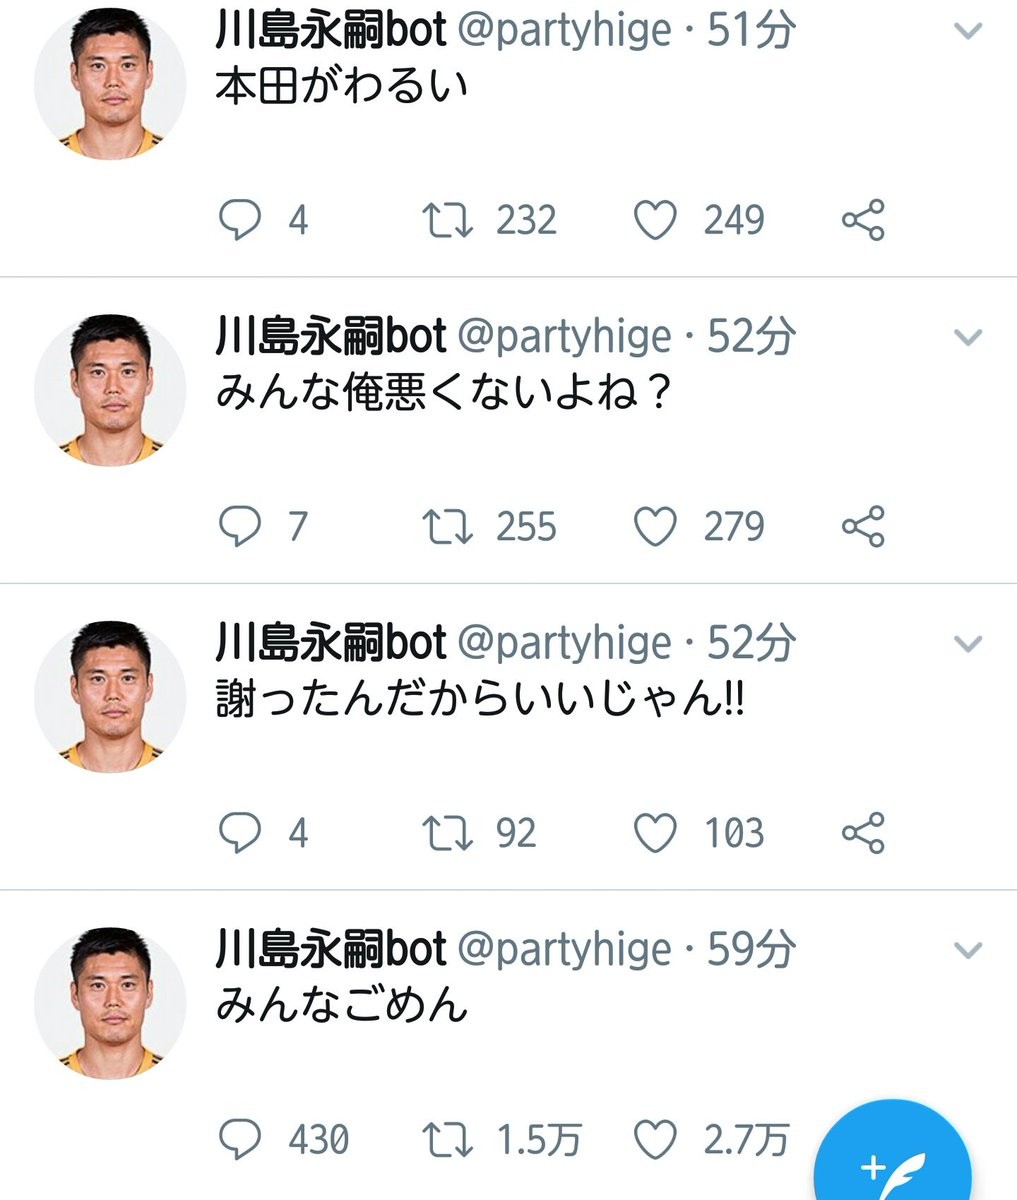Like the みんな俺悪くないよね？ tweet

[656, 527]
